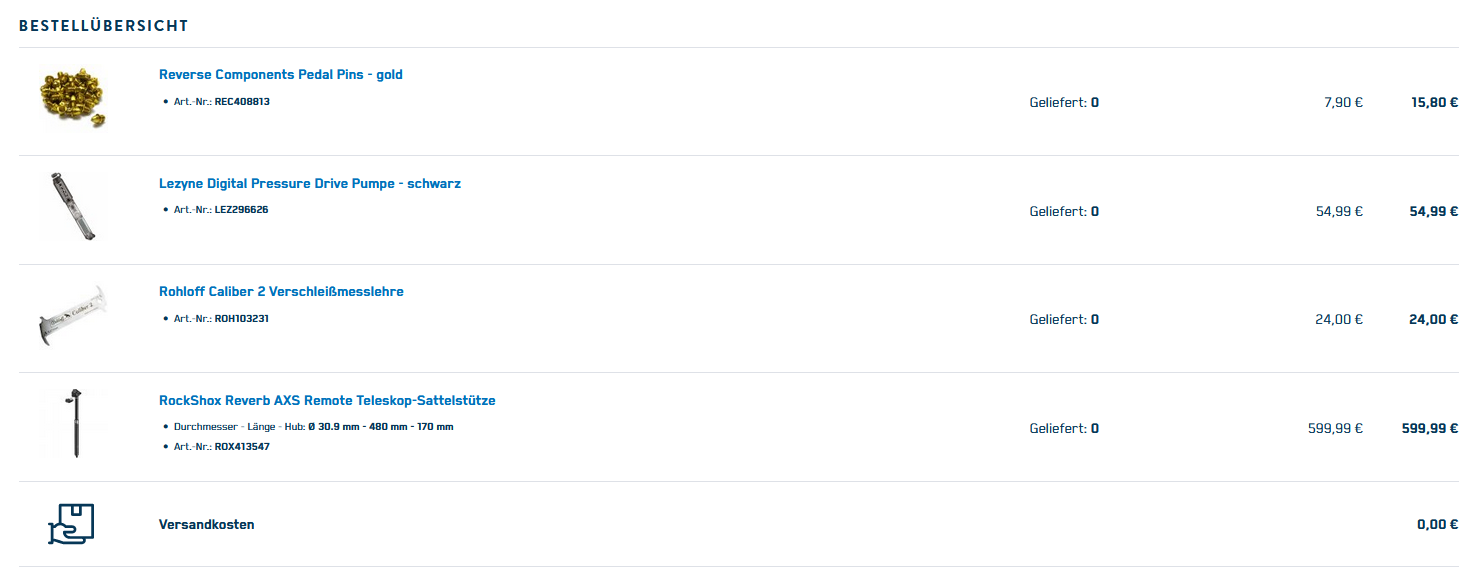Follow the Rohloff Caliber 2 Verschleißmesslehre link
The image size is (1483, 588).
coord(281,292)
